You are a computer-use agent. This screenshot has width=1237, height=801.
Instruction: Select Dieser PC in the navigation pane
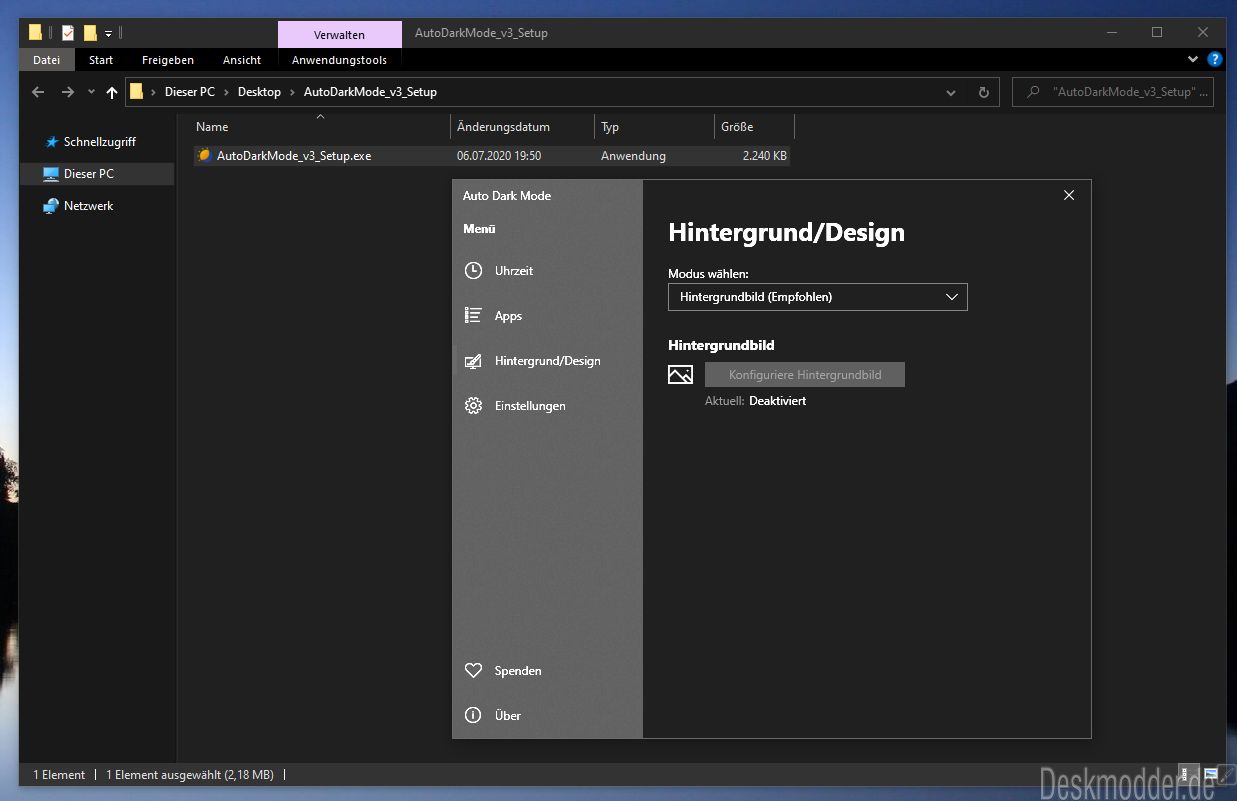pos(89,174)
